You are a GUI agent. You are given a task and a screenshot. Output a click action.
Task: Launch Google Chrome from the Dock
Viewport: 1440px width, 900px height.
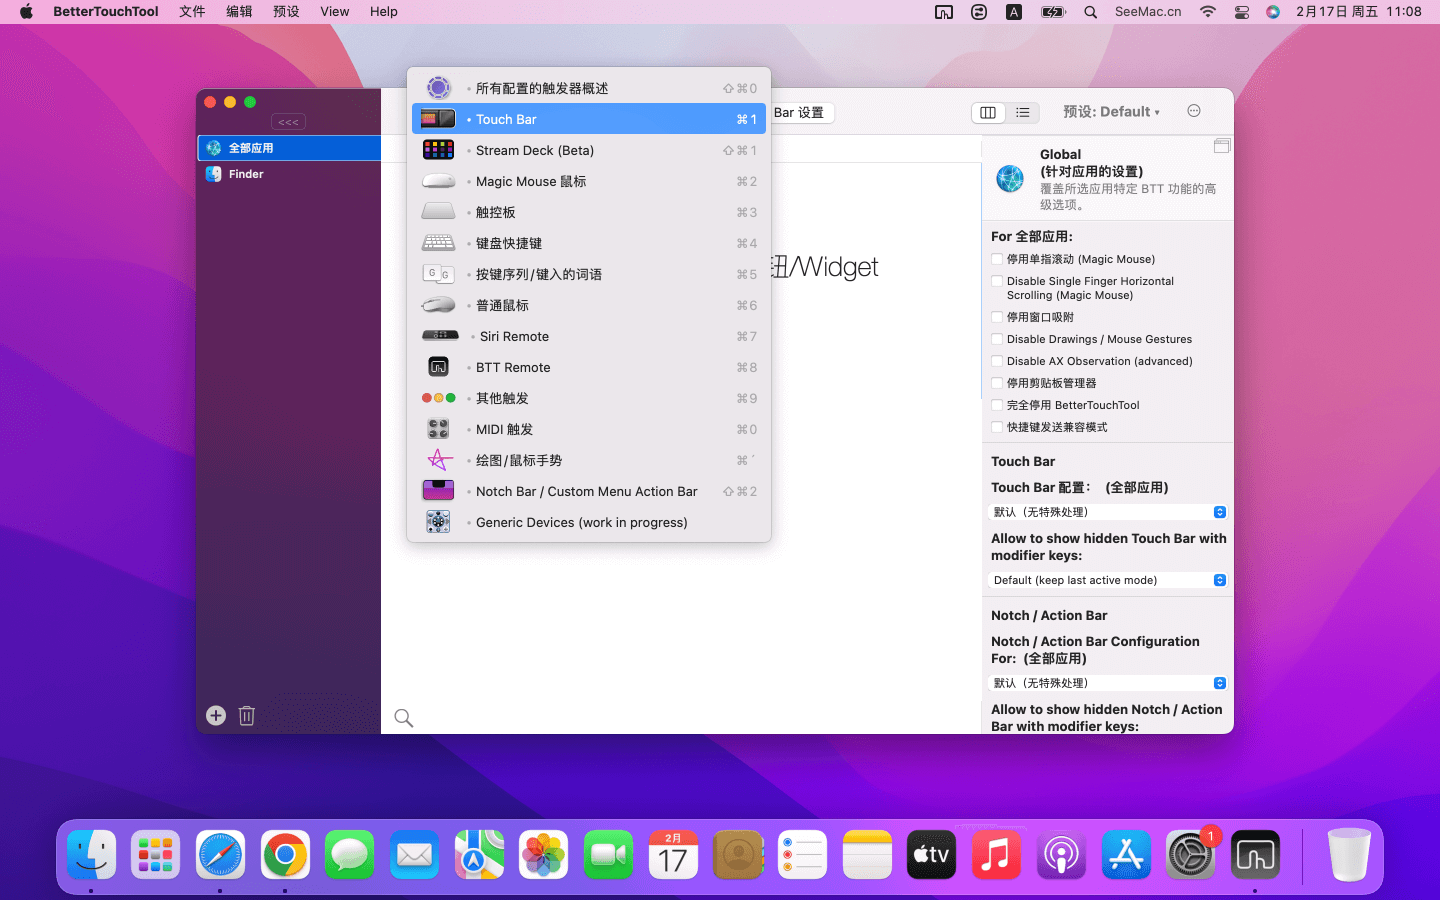click(285, 855)
